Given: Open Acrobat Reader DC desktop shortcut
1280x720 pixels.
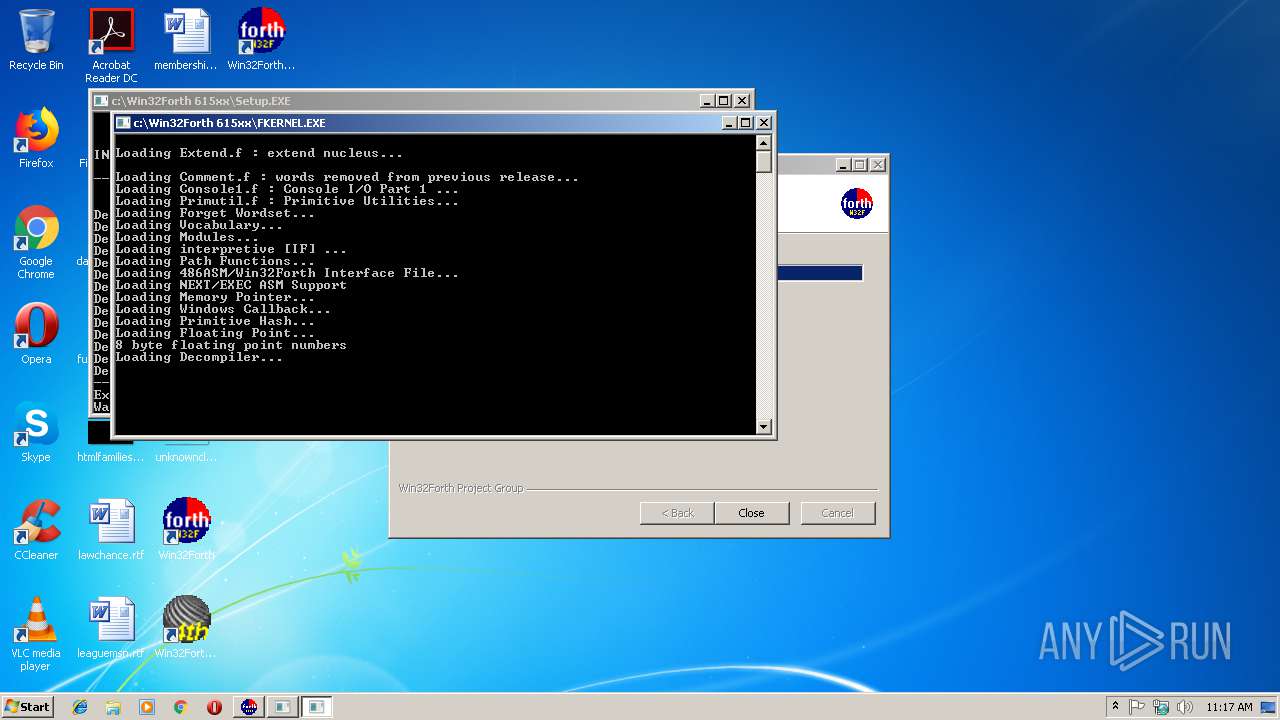Looking at the screenshot, I should tap(111, 46).
